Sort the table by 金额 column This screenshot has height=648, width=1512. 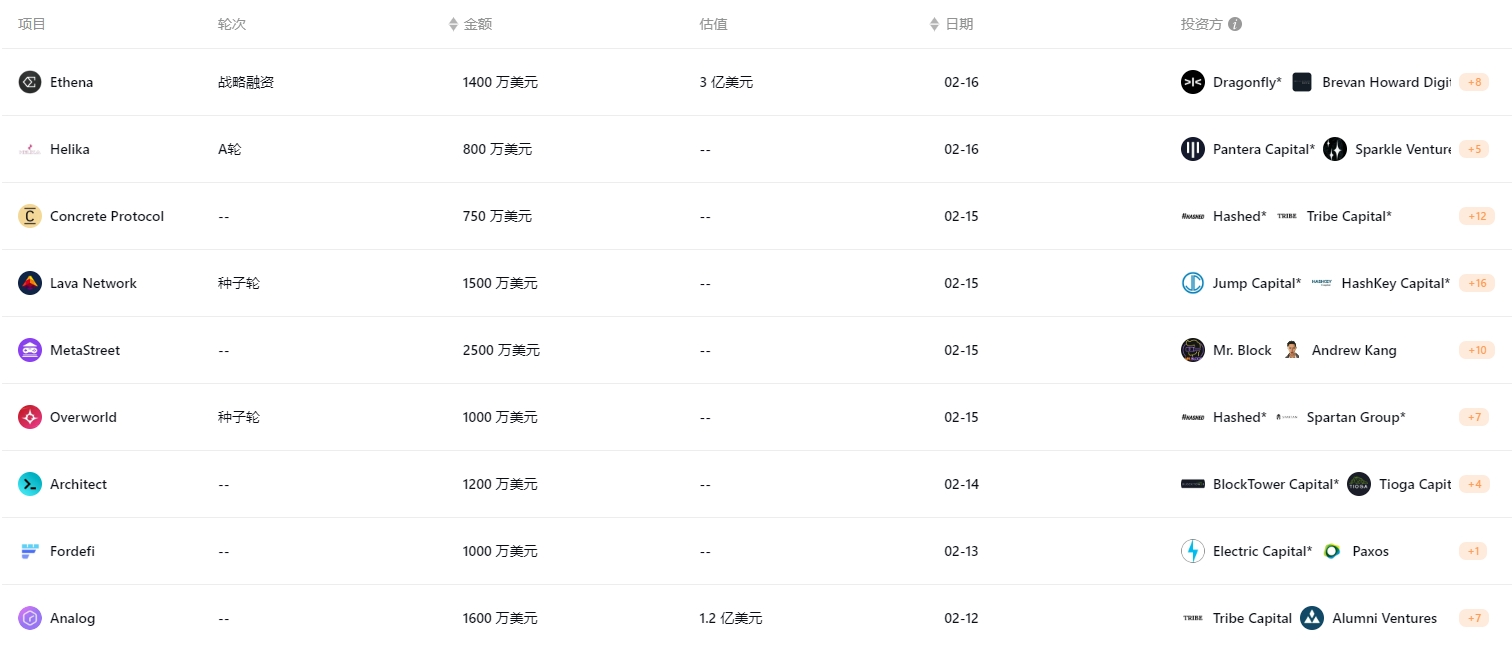click(470, 24)
